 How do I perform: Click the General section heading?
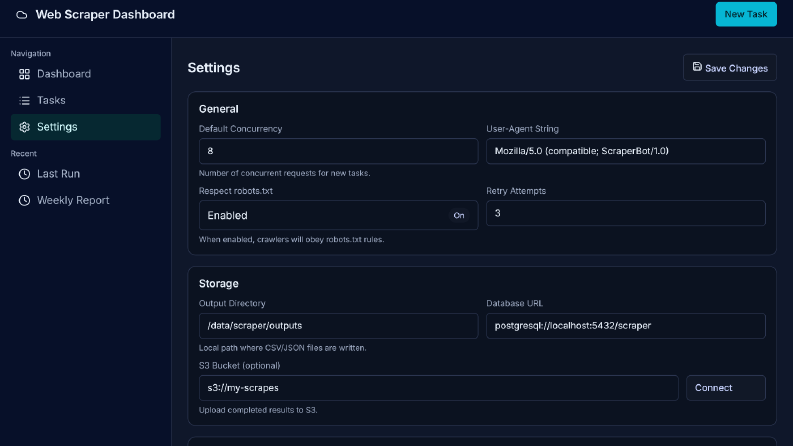click(x=218, y=109)
